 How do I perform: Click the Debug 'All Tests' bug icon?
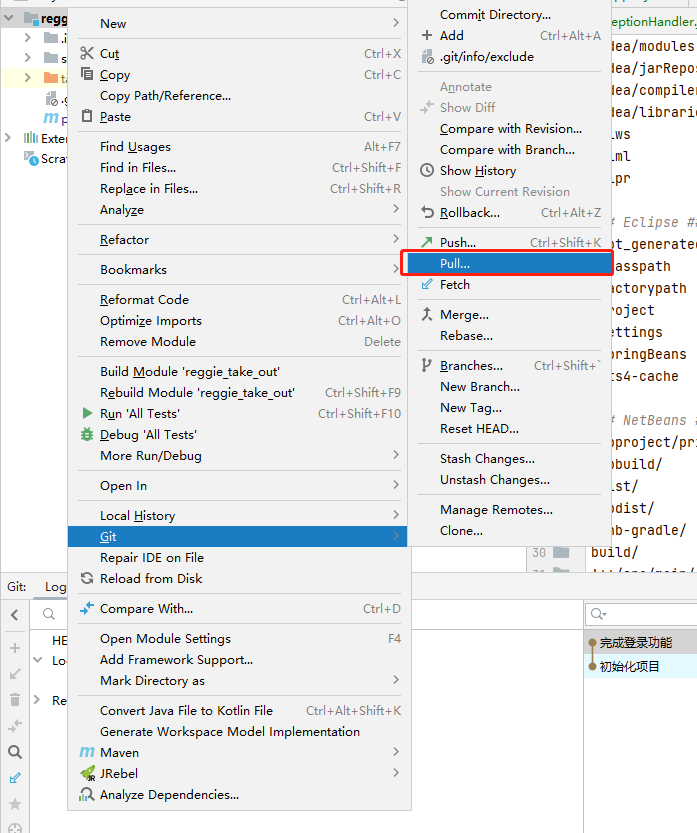87,434
